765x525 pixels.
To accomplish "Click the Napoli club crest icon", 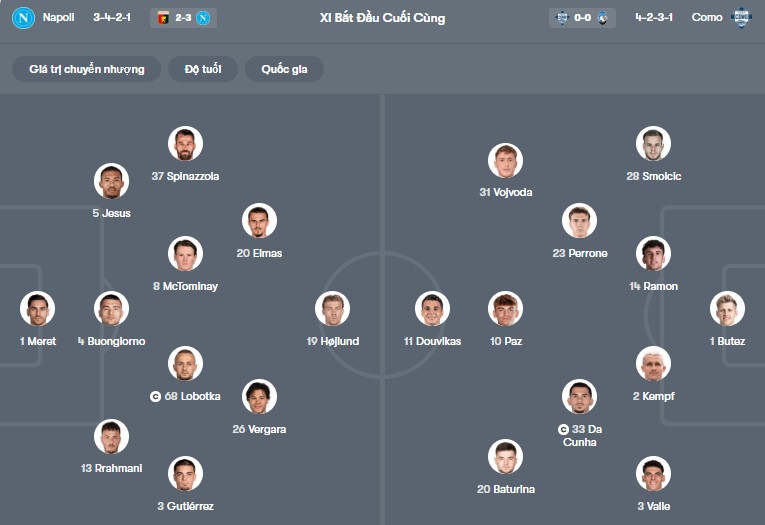I will tap(24, 18).
